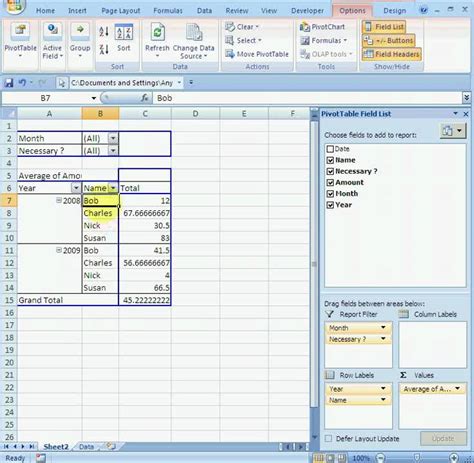Open the Name field filter dropdown

tap(113, 188)
